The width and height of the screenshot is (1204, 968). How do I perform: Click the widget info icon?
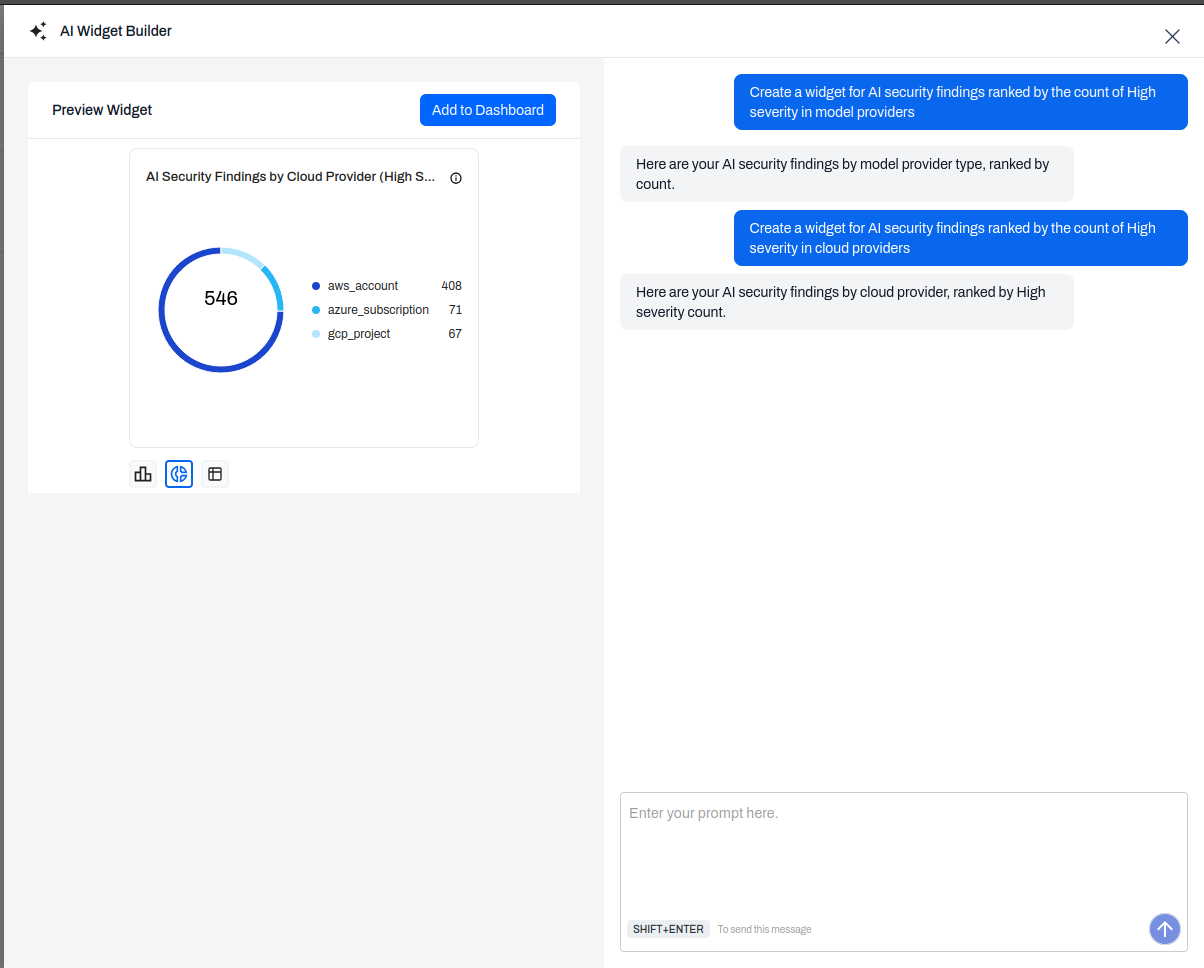(456, 178)
